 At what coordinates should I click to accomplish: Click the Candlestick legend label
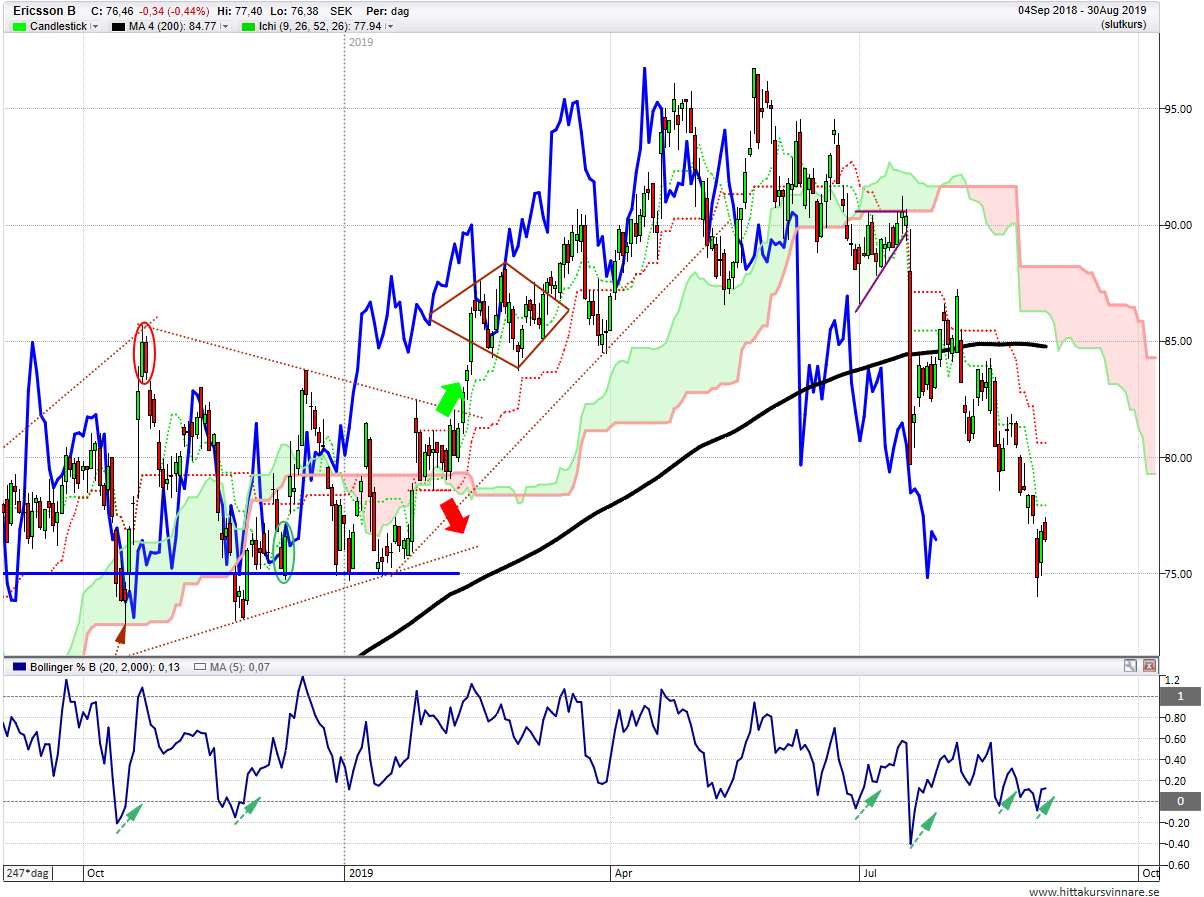(x=59, y=26)
